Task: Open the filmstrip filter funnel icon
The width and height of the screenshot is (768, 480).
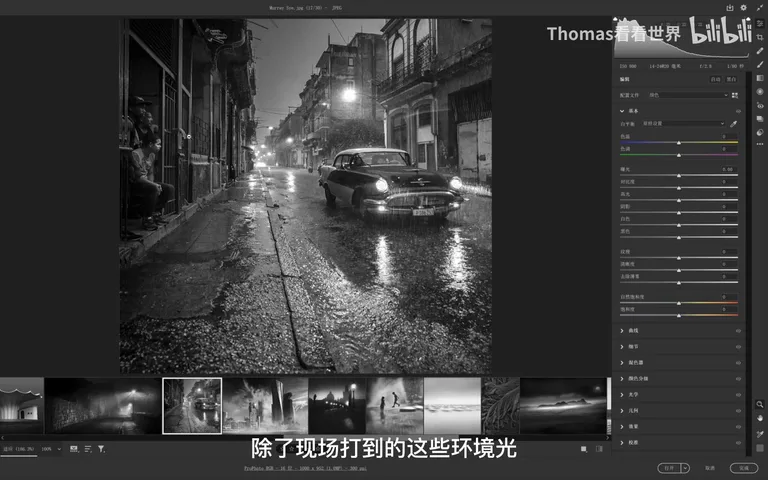Action: 101,449
